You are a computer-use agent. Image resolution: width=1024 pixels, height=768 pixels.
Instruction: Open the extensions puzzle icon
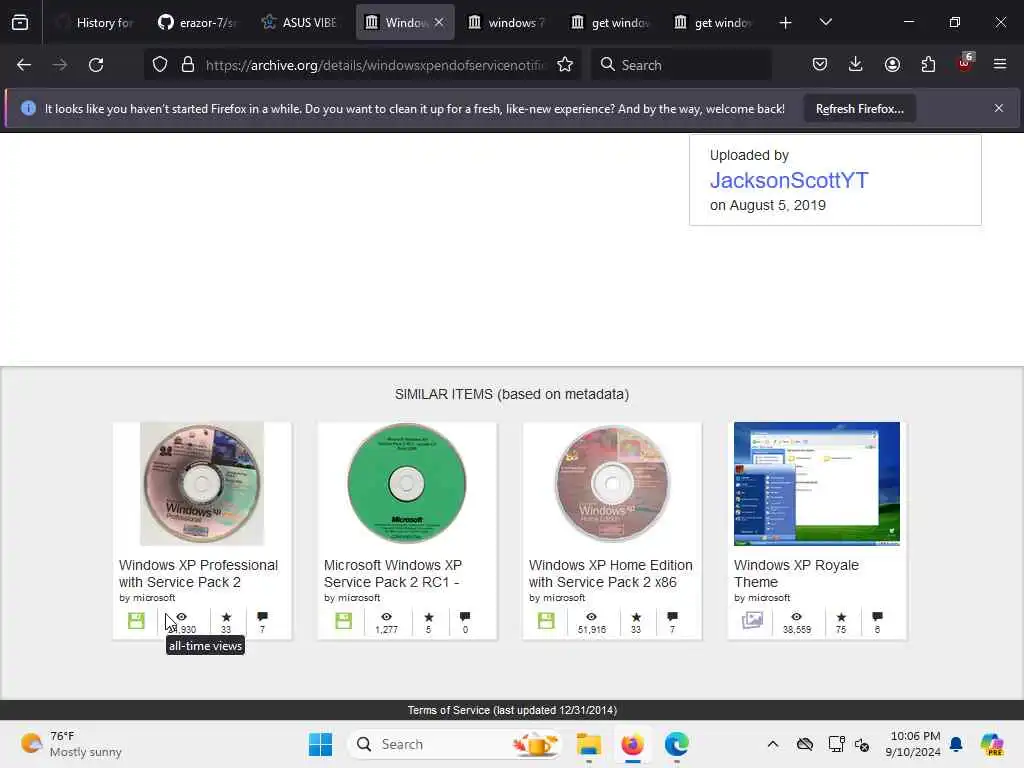(928, 64)
